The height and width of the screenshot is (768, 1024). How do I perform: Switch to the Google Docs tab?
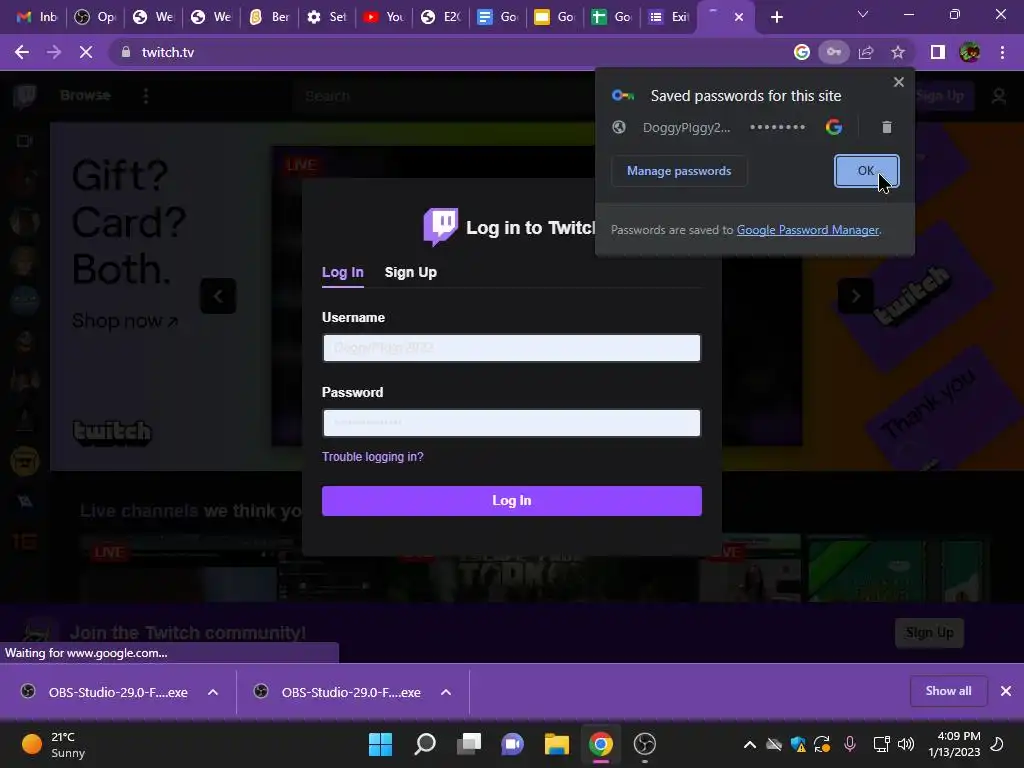[x=498, y=17]
